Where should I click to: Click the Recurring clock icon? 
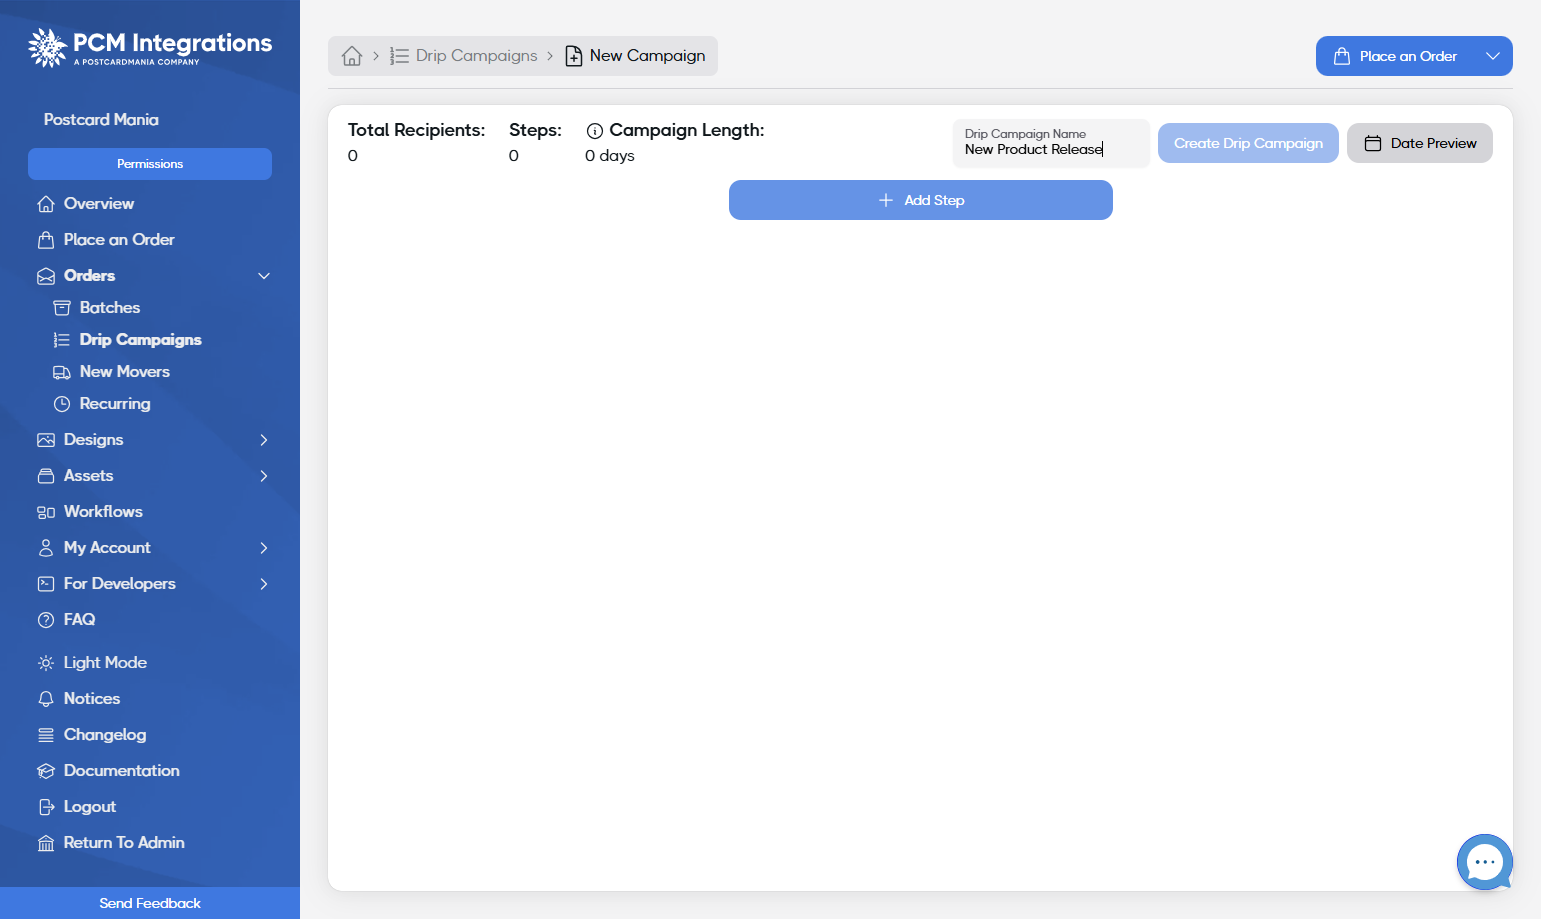62,404
